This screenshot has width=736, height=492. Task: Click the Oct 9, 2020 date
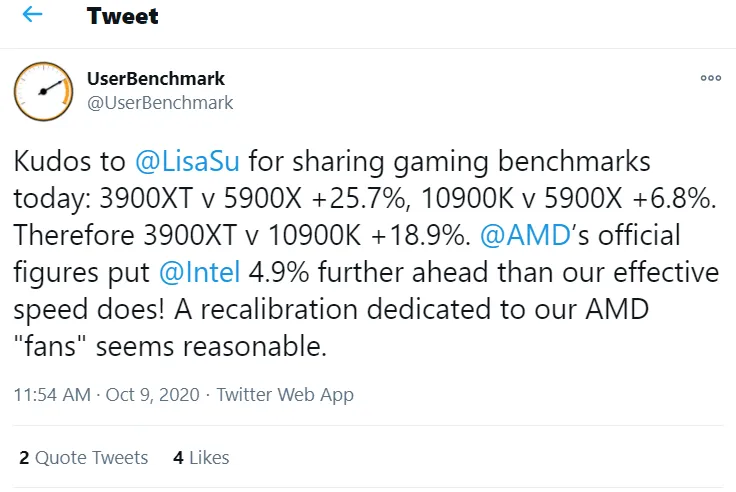click(148, 395)
